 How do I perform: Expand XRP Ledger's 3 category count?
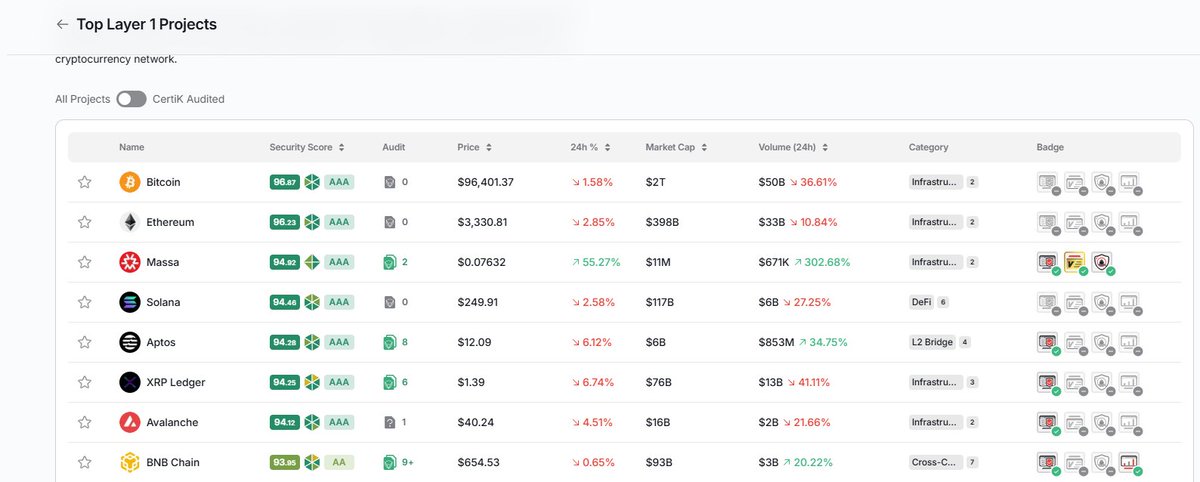pyautogui.click(x=972, y=382)
